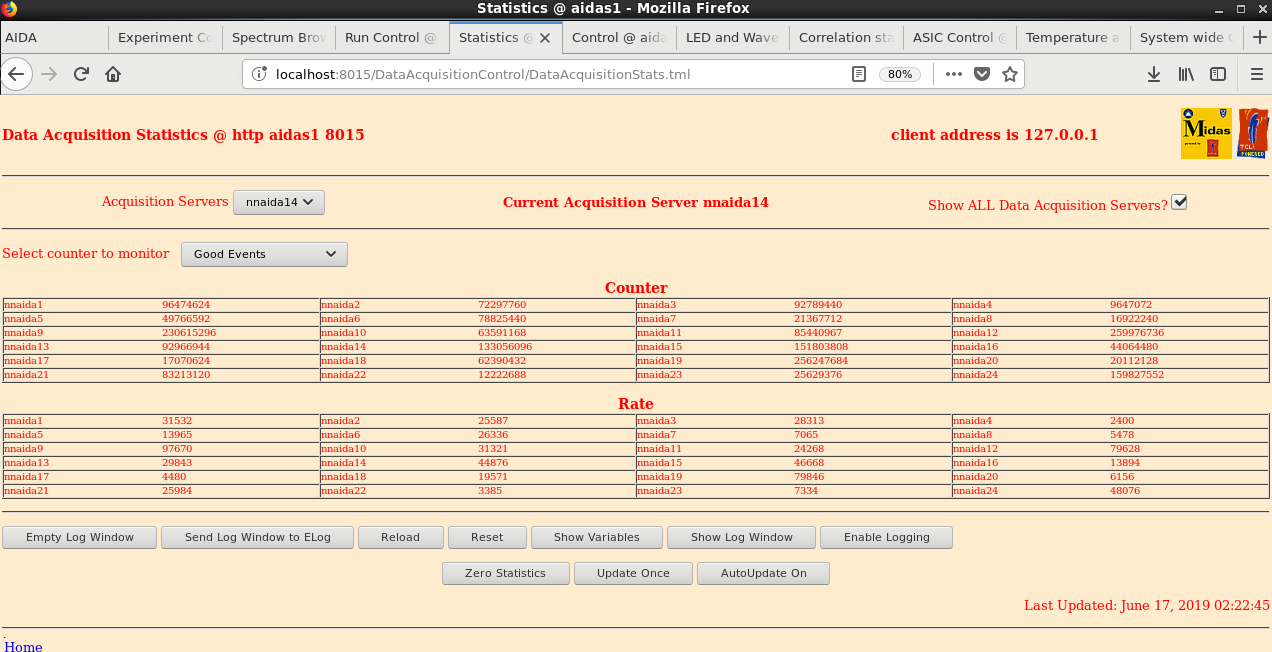Follow the Home link
Viewport: 1272px width, 652px height.
pos(24,646)
